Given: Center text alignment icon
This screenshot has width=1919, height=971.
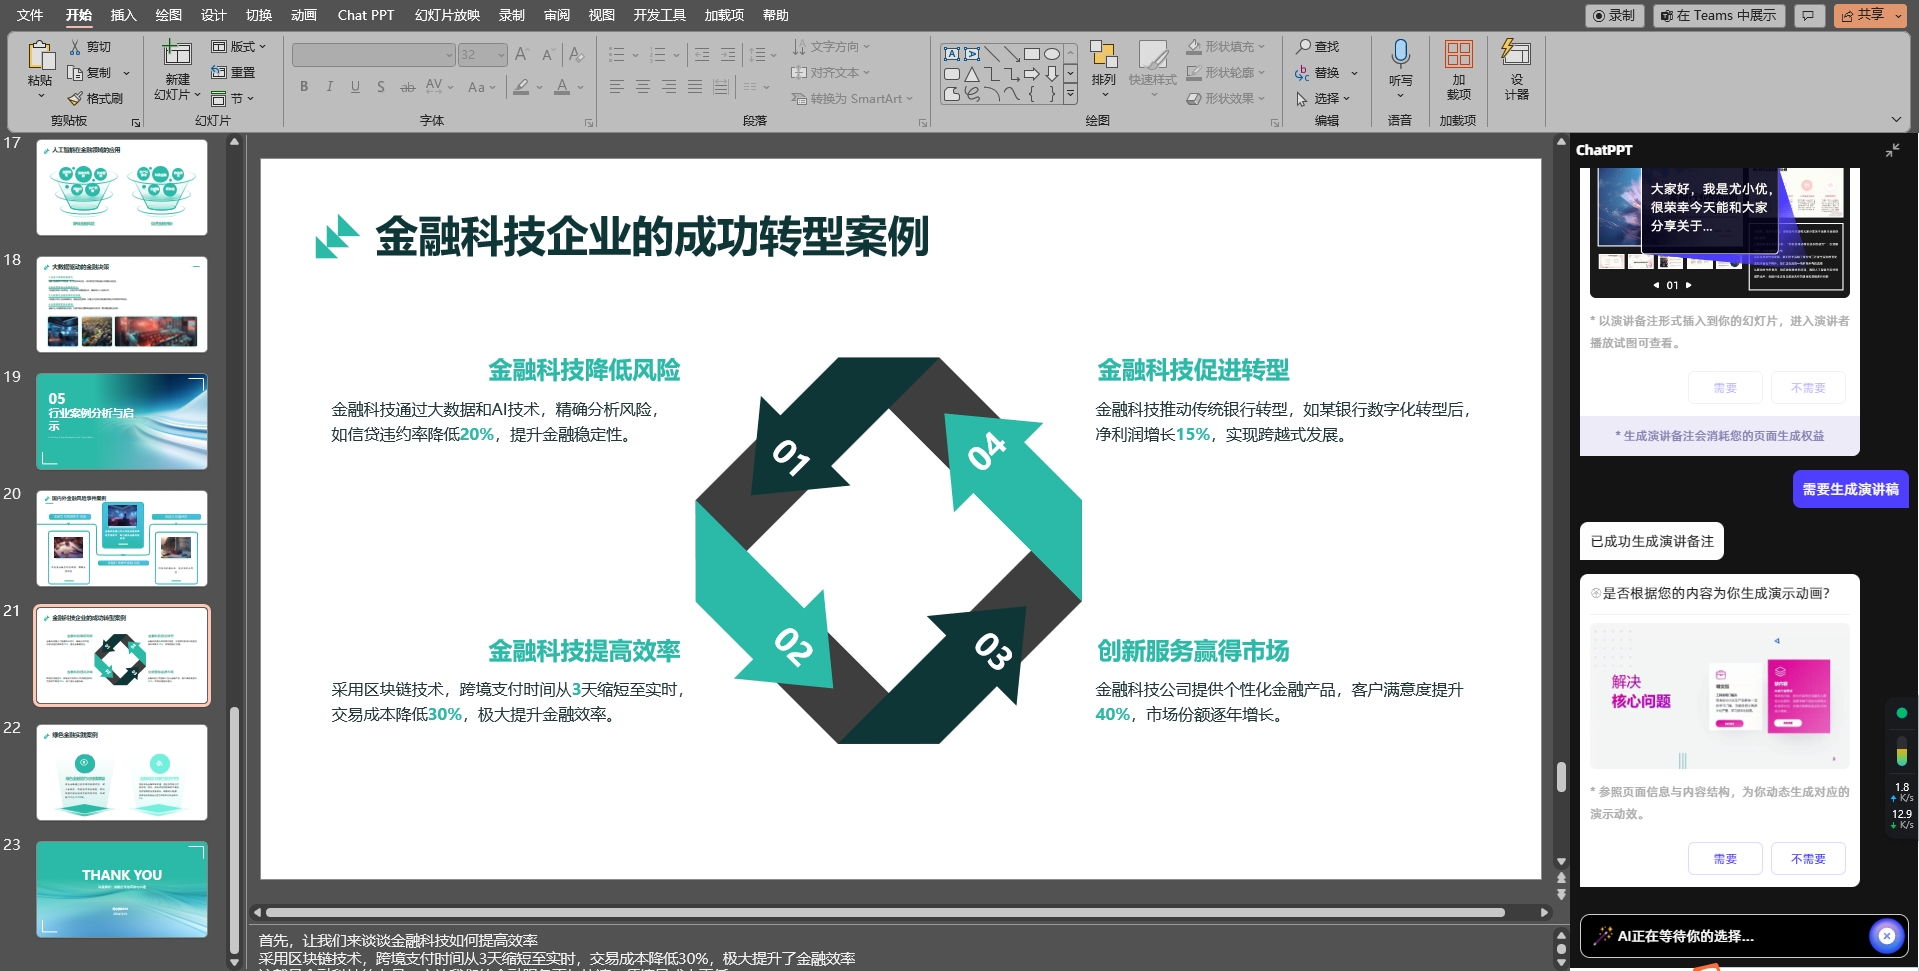Looking at the screenshot, I should click(643, 87).
